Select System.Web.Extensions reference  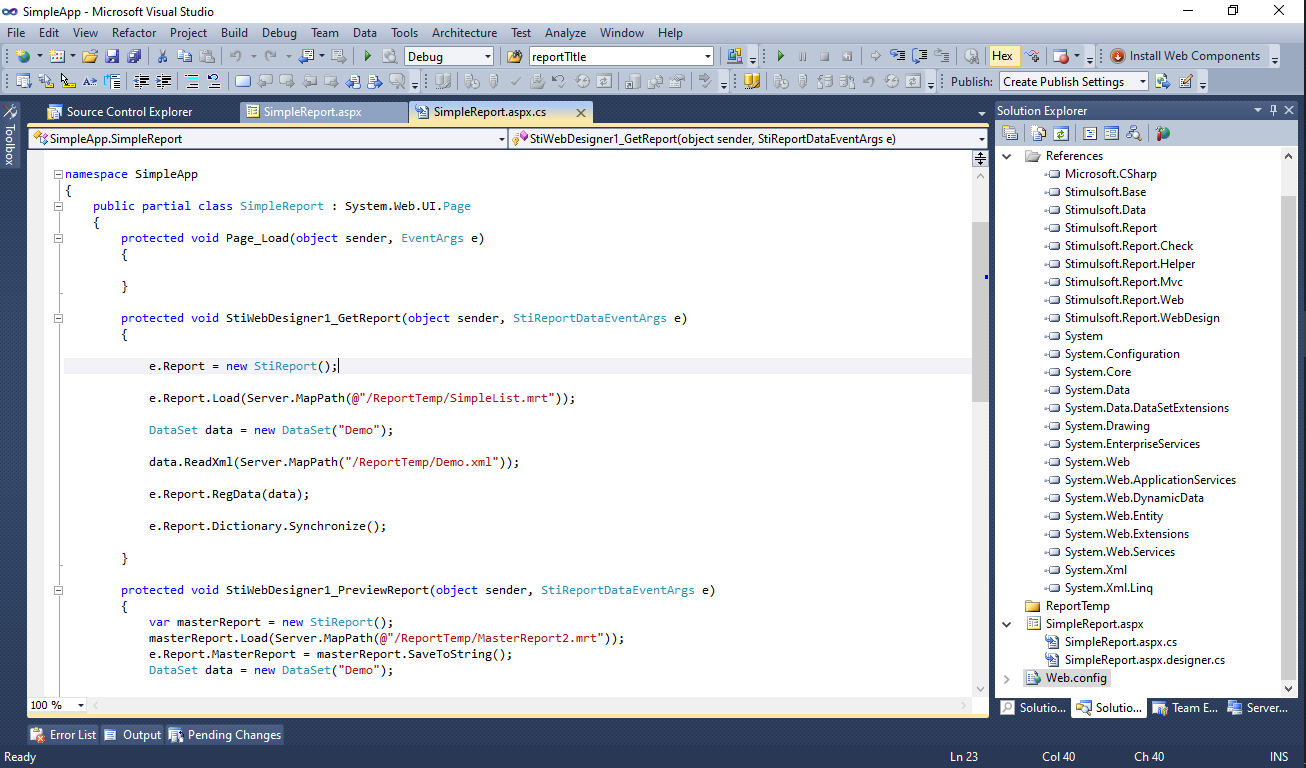coord(1126,534)
